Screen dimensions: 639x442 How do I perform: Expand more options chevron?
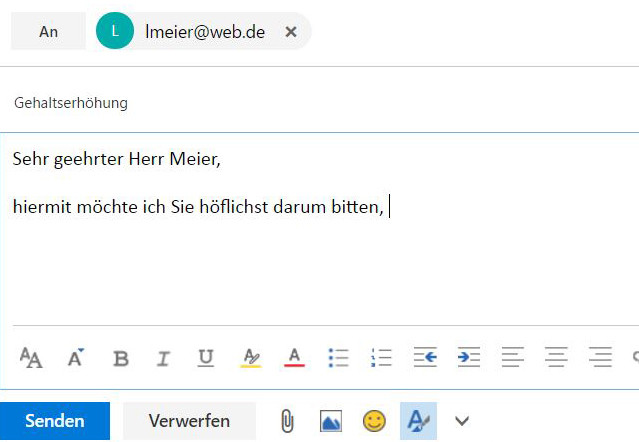pyautogui.click(x=462, y=421)
